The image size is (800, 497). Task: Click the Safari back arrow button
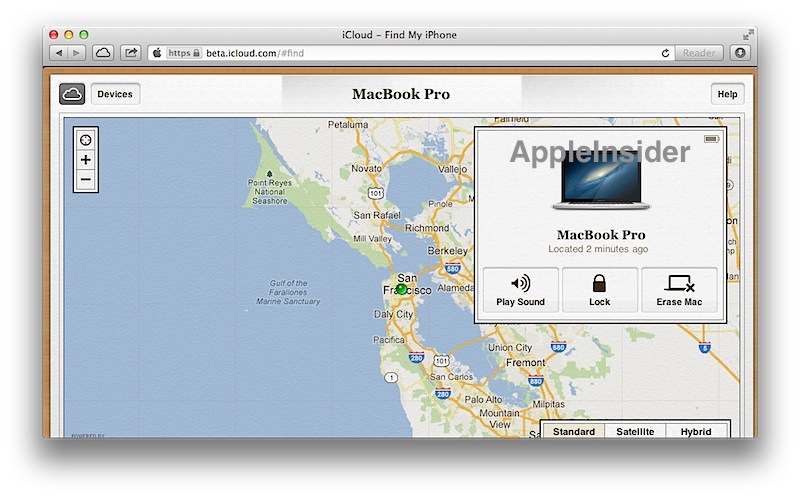pyautogui.click(x=59, y=53)
